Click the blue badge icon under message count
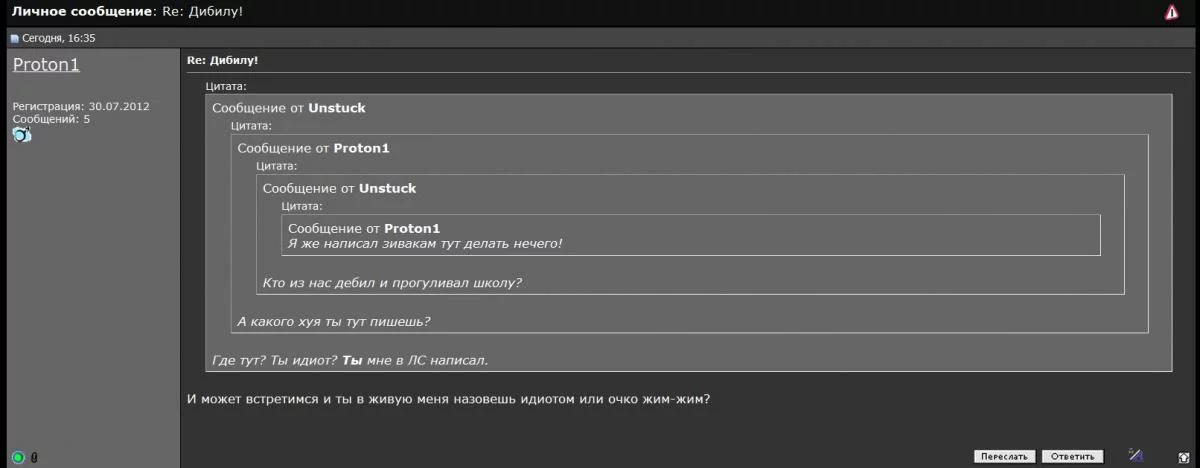Image resolution: width=1200 pixels, height=468 pixels. pyautogui.click(x=22, y=135)
